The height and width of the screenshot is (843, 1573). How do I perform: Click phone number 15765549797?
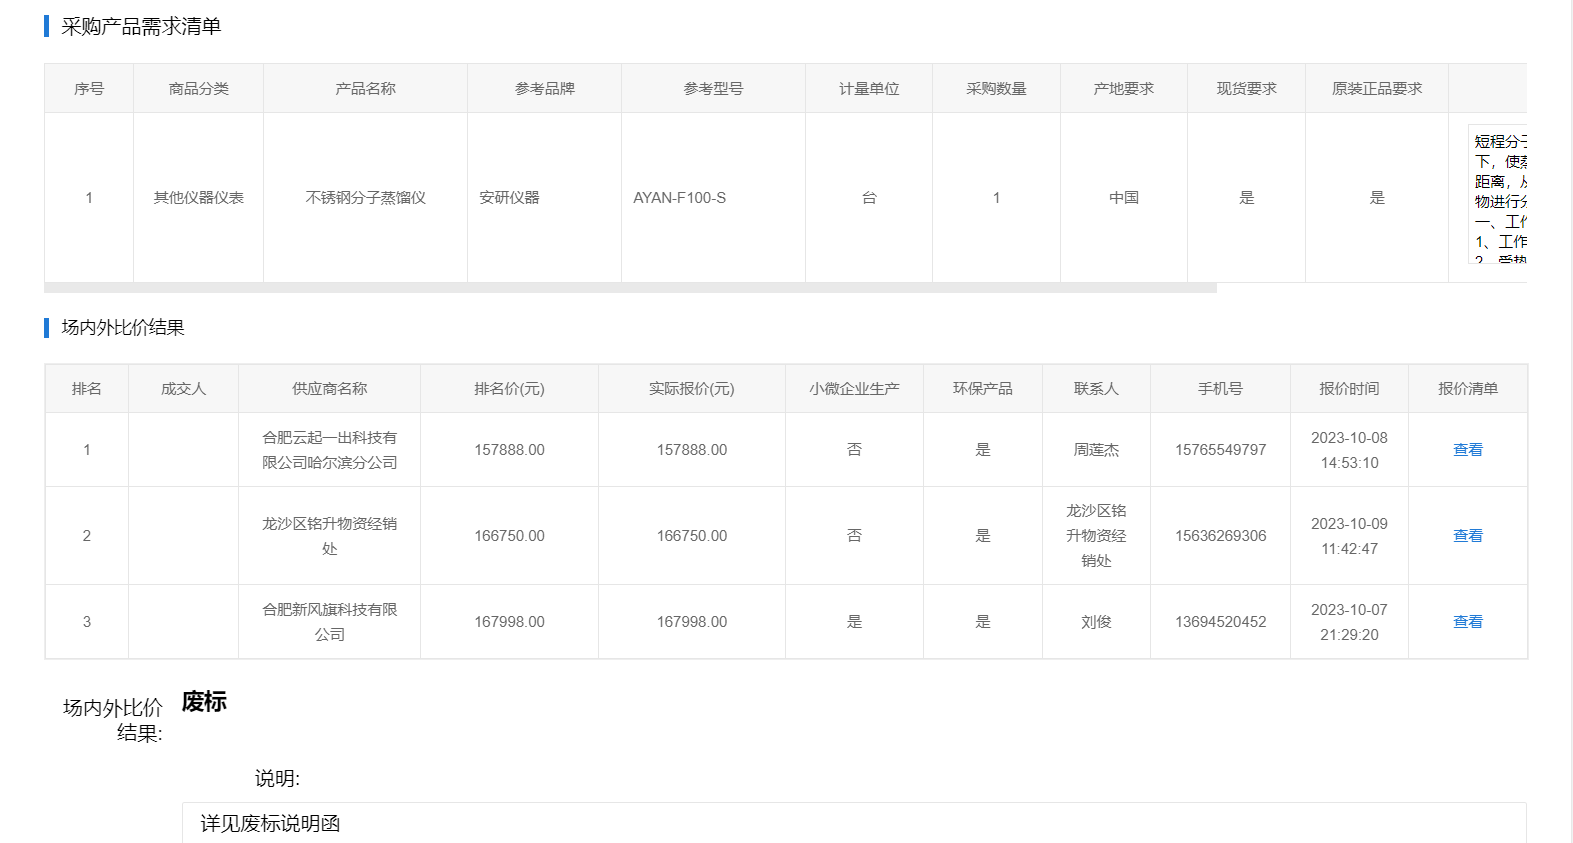1220,450
